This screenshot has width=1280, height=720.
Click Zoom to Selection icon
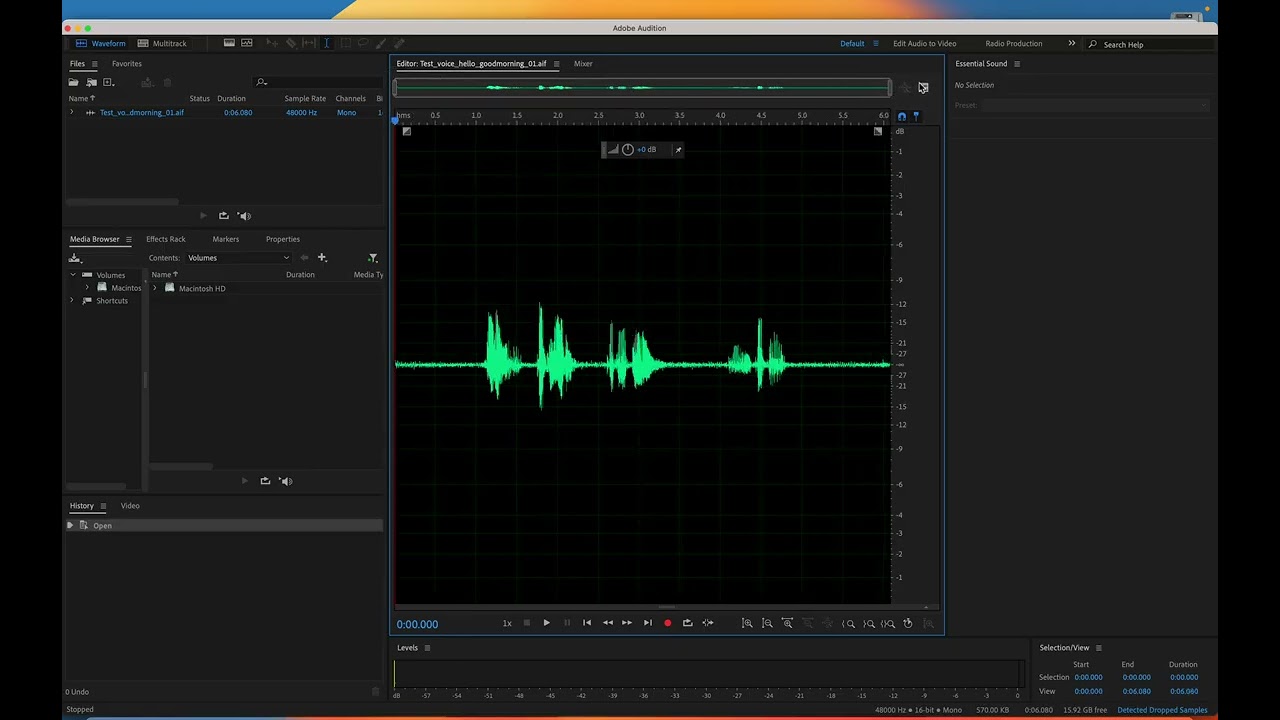tap(888, 623)
